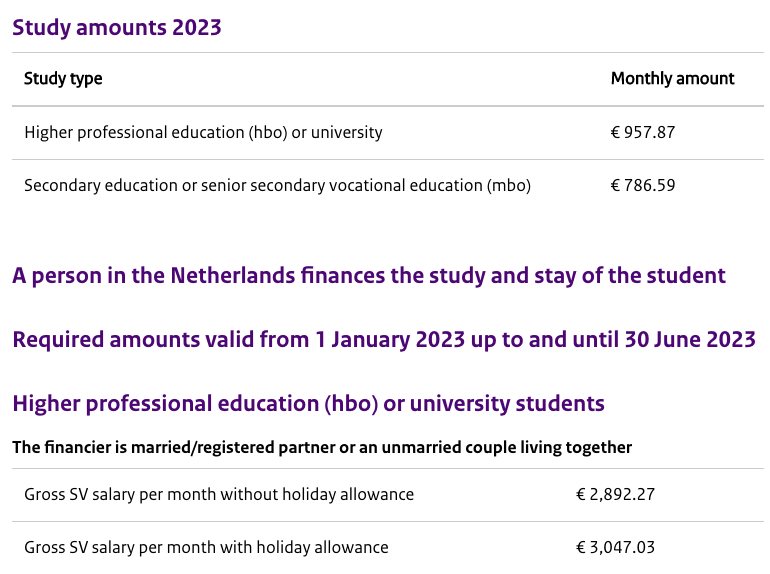Image resolution: width=770 pixels, height=574 pixels.
Task: Click the € 2,892.27 salary amount
Action: (x=615, y=494)
